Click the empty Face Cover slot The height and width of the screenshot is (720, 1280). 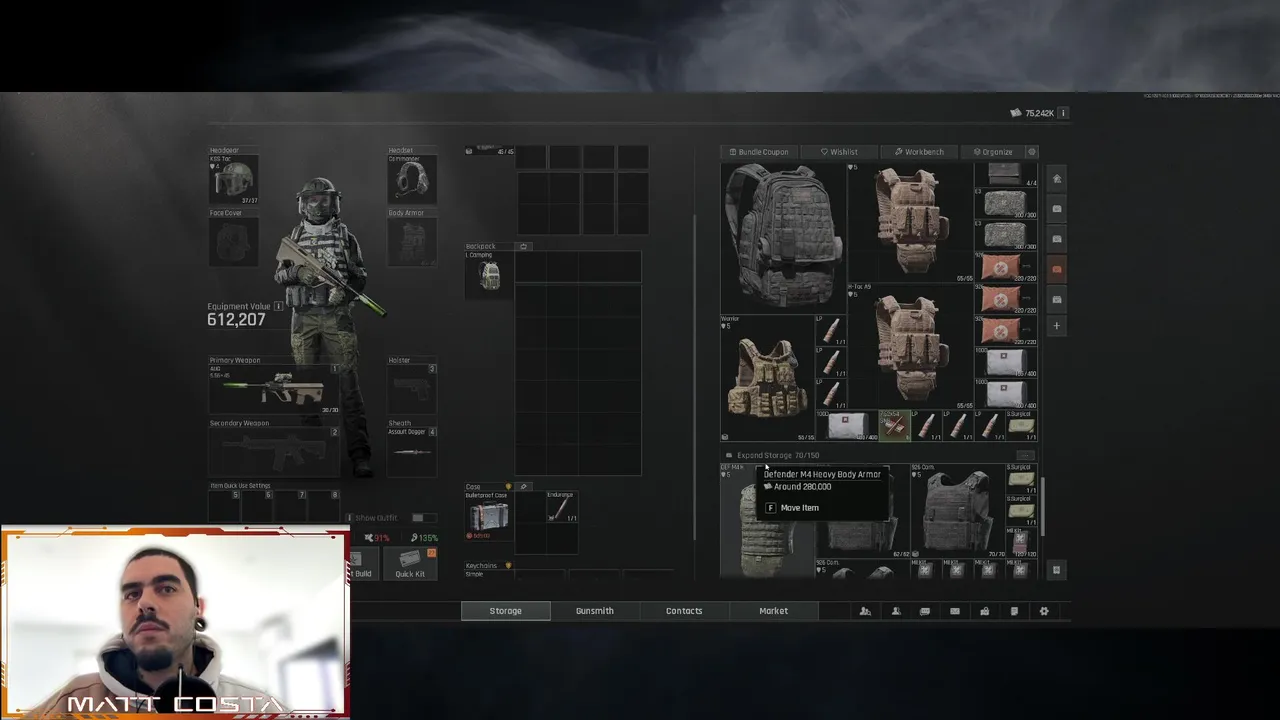233,242
